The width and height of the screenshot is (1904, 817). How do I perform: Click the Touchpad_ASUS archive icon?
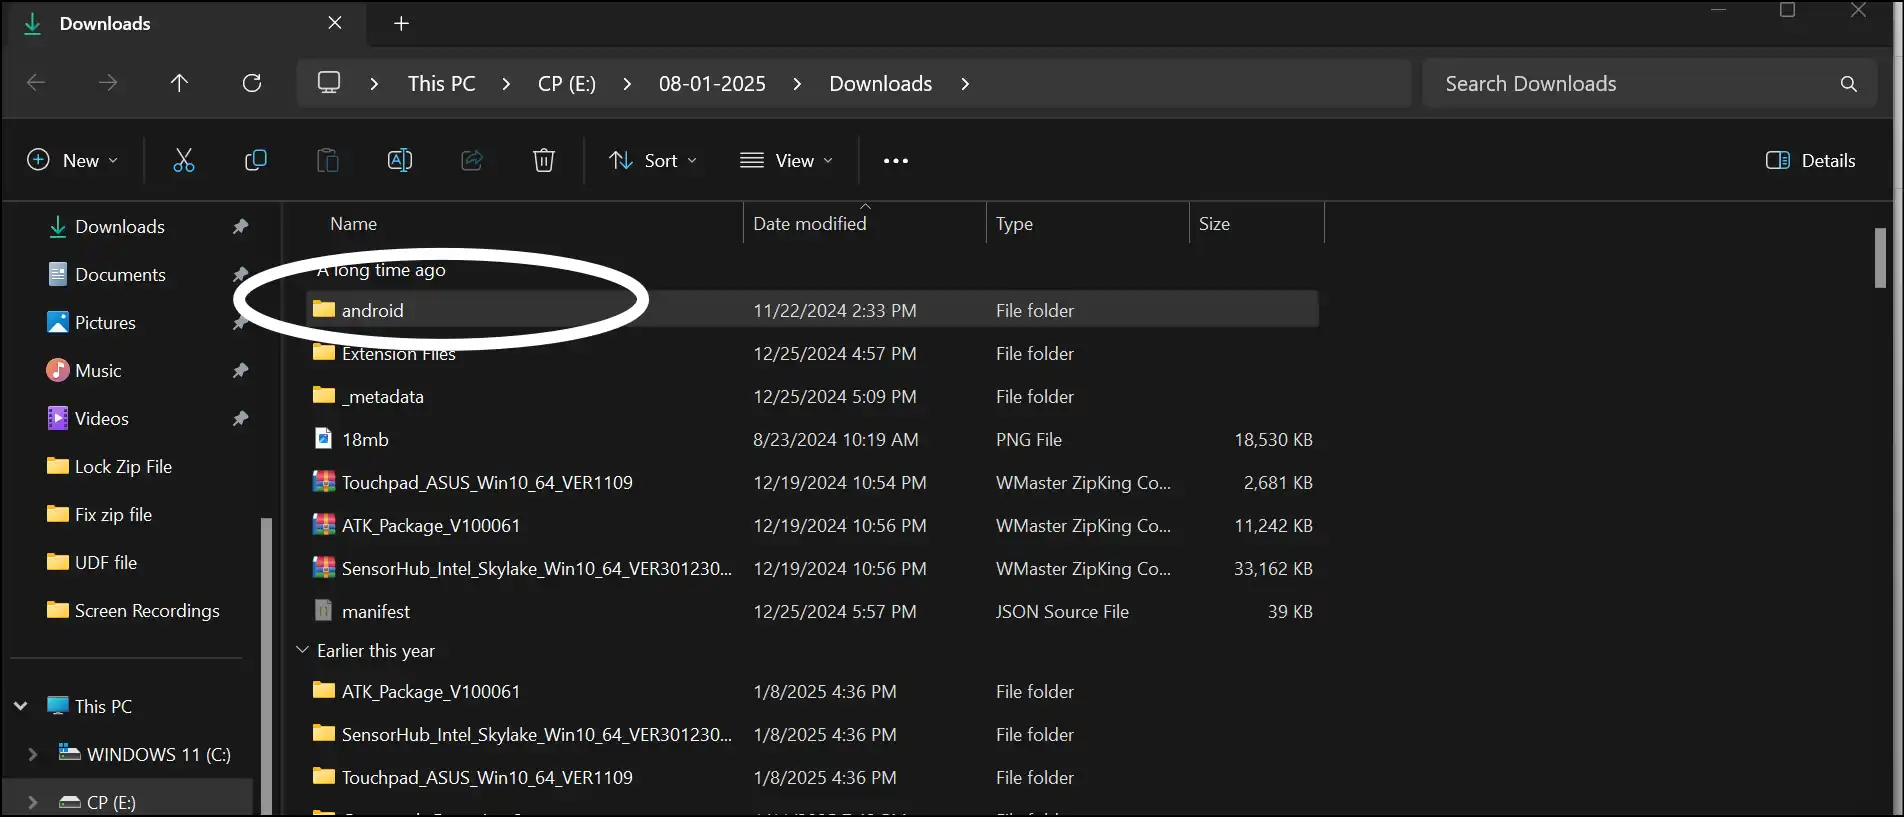pyautogui.click(x=323, y=481)
